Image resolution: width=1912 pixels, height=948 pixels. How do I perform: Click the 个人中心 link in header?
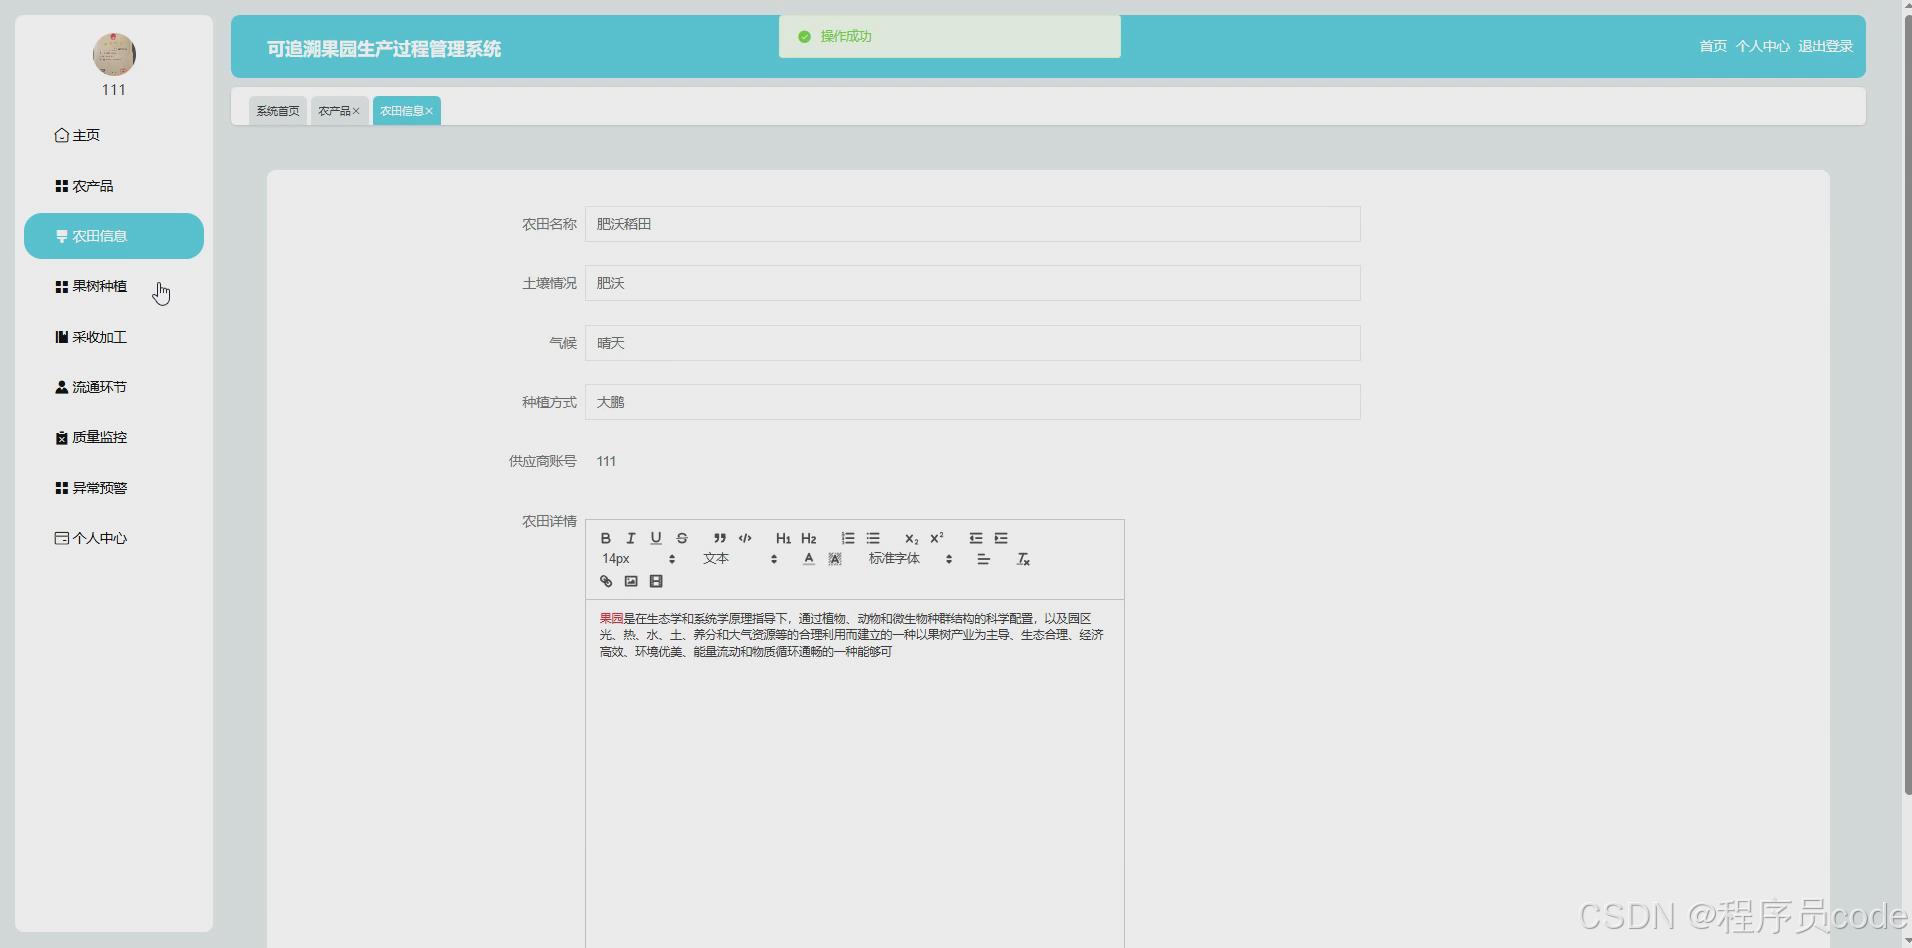1762,46
